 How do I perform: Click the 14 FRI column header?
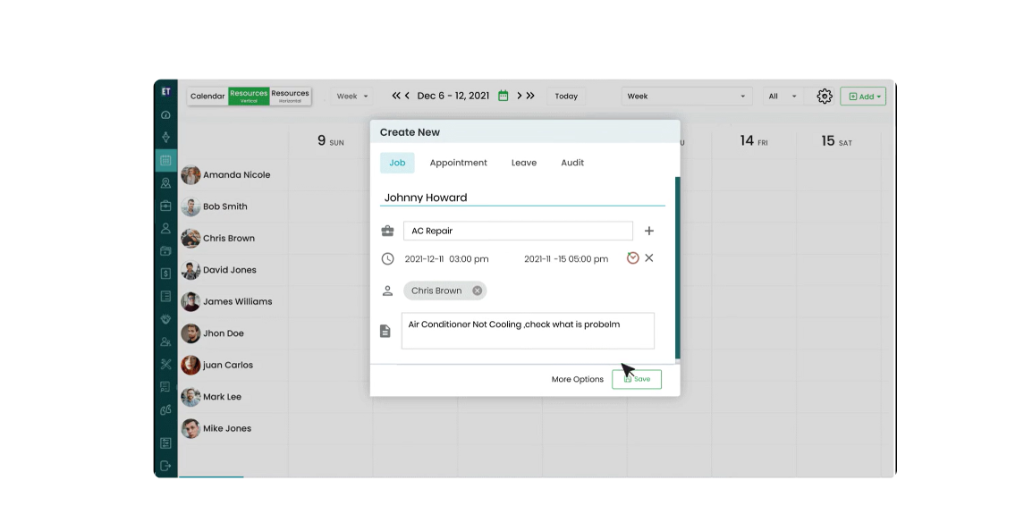(x=754, y=141)
